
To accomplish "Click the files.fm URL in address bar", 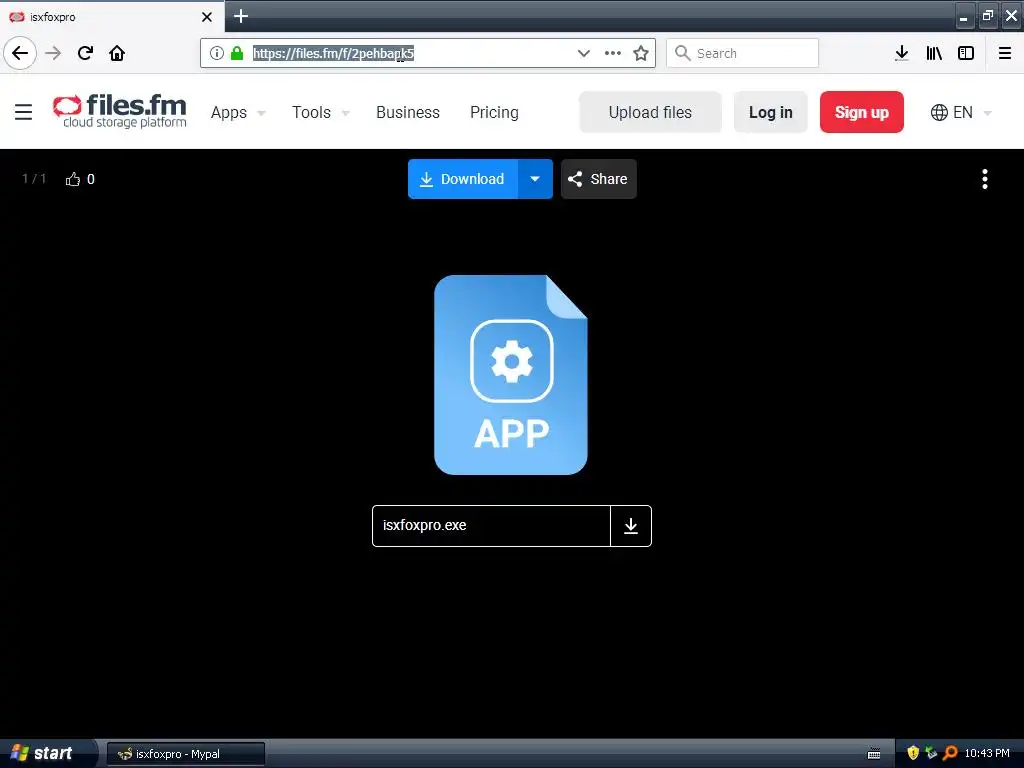I will (x=333, y=53).
